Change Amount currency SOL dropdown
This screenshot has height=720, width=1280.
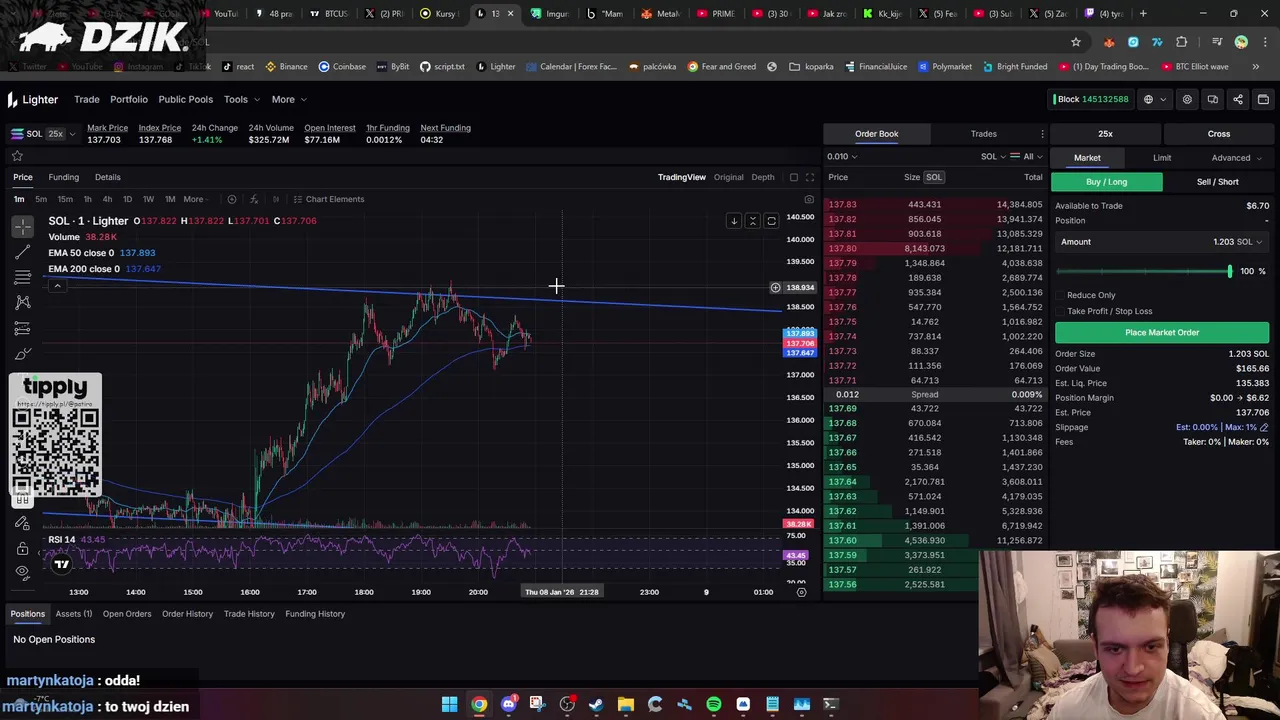click(1248, 242)
